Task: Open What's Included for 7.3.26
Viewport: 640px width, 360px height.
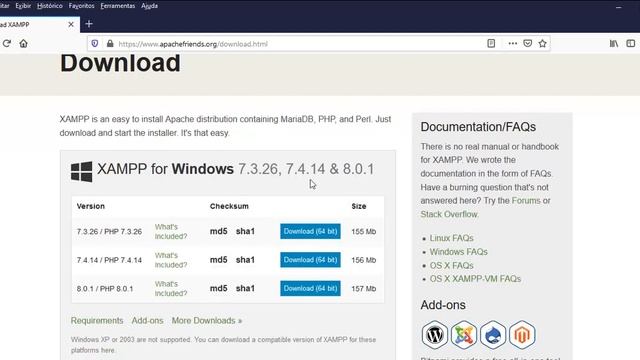Action: click(x=171, y=231)
